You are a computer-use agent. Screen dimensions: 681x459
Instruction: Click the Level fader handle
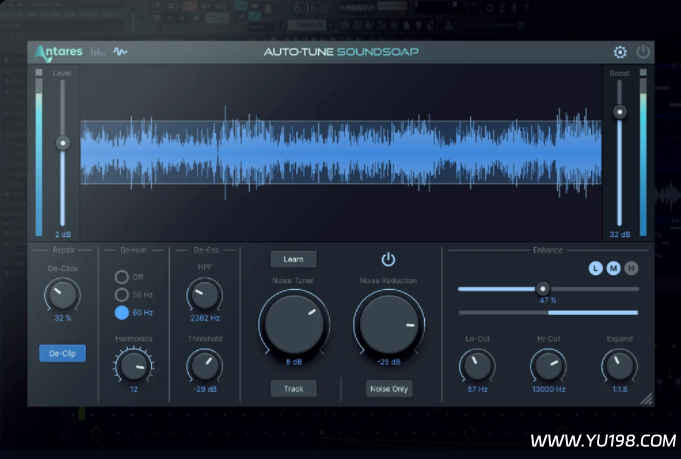pos(63,143)
